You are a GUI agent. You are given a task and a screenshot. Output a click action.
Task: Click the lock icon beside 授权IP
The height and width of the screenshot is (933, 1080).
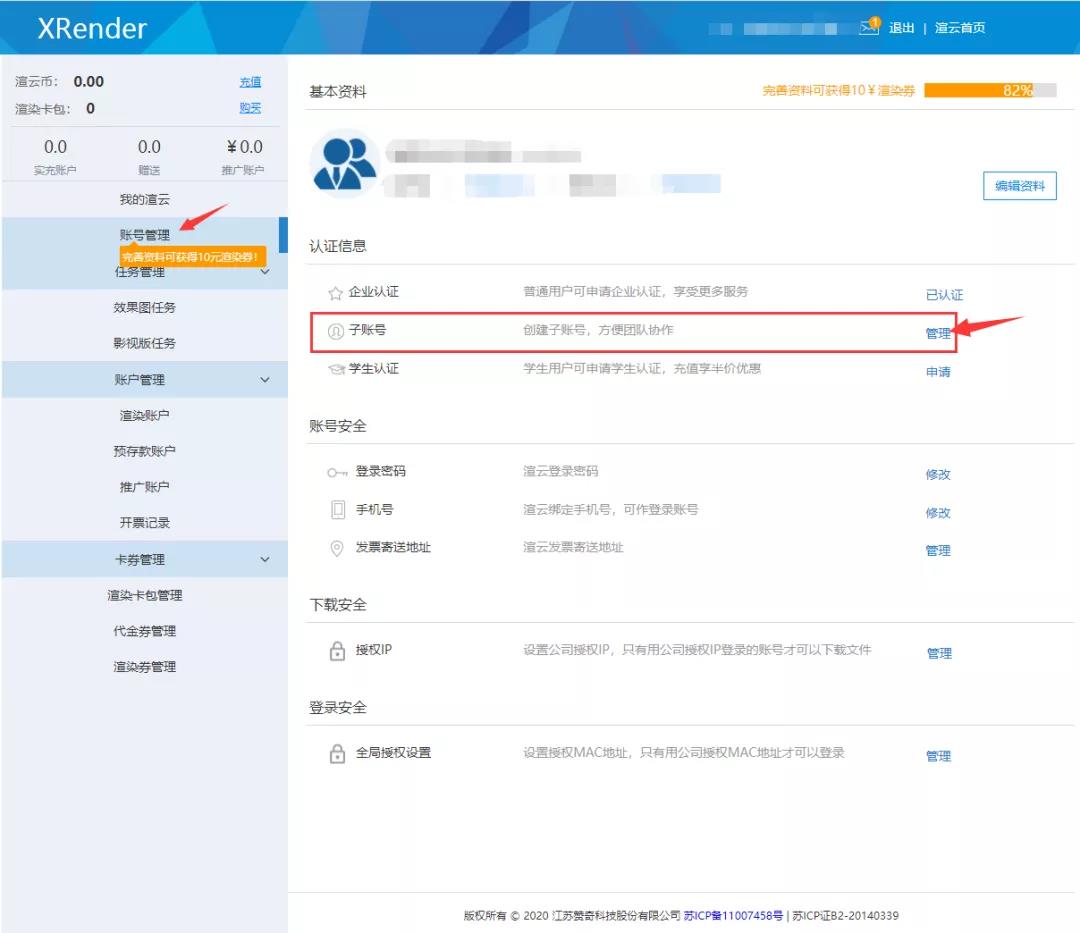coord(337,651)
